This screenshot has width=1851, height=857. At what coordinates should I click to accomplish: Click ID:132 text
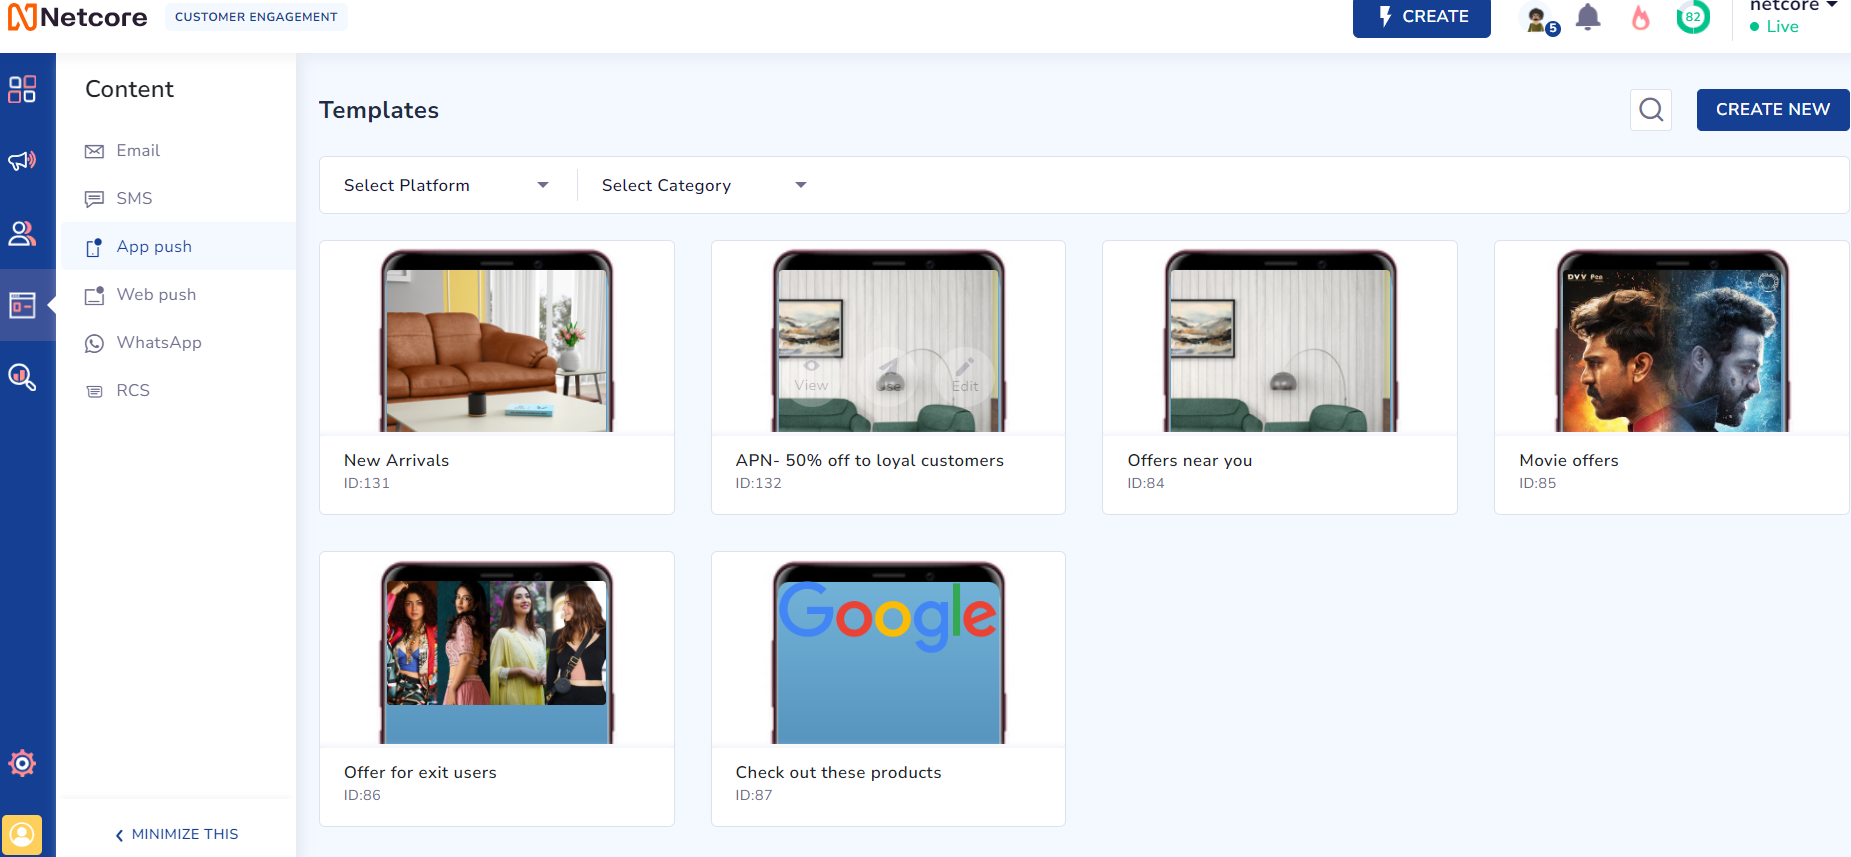tap(758, 483)
